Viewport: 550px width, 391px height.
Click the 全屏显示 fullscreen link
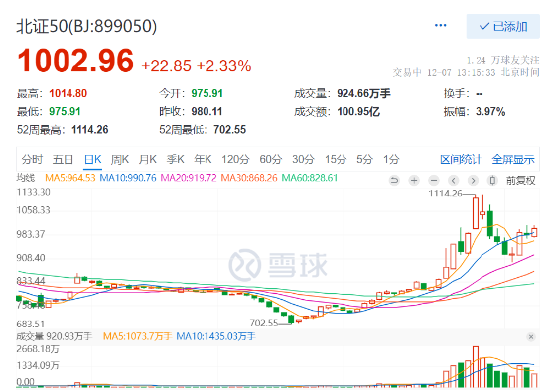[x=513, y=160]
